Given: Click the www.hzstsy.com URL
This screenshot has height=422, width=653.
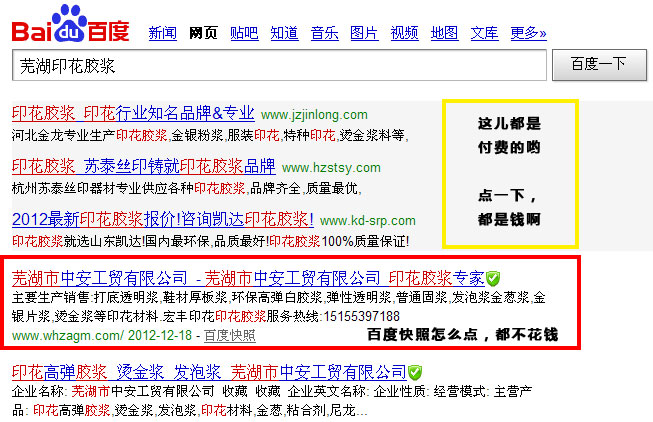Looking at the screenshot, I should point(331,168).
